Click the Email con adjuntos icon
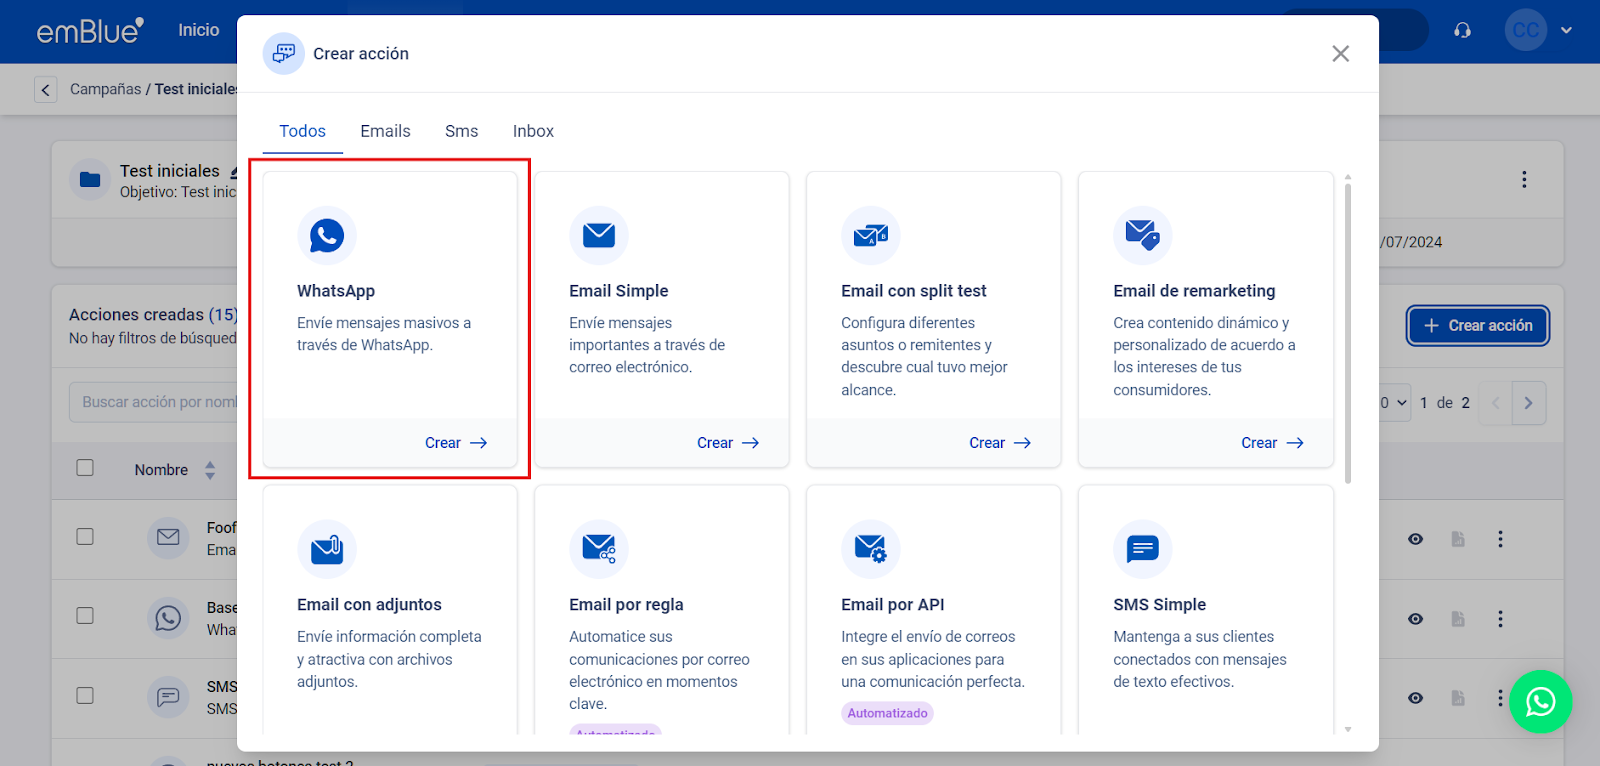 click(x=327, y=549)
